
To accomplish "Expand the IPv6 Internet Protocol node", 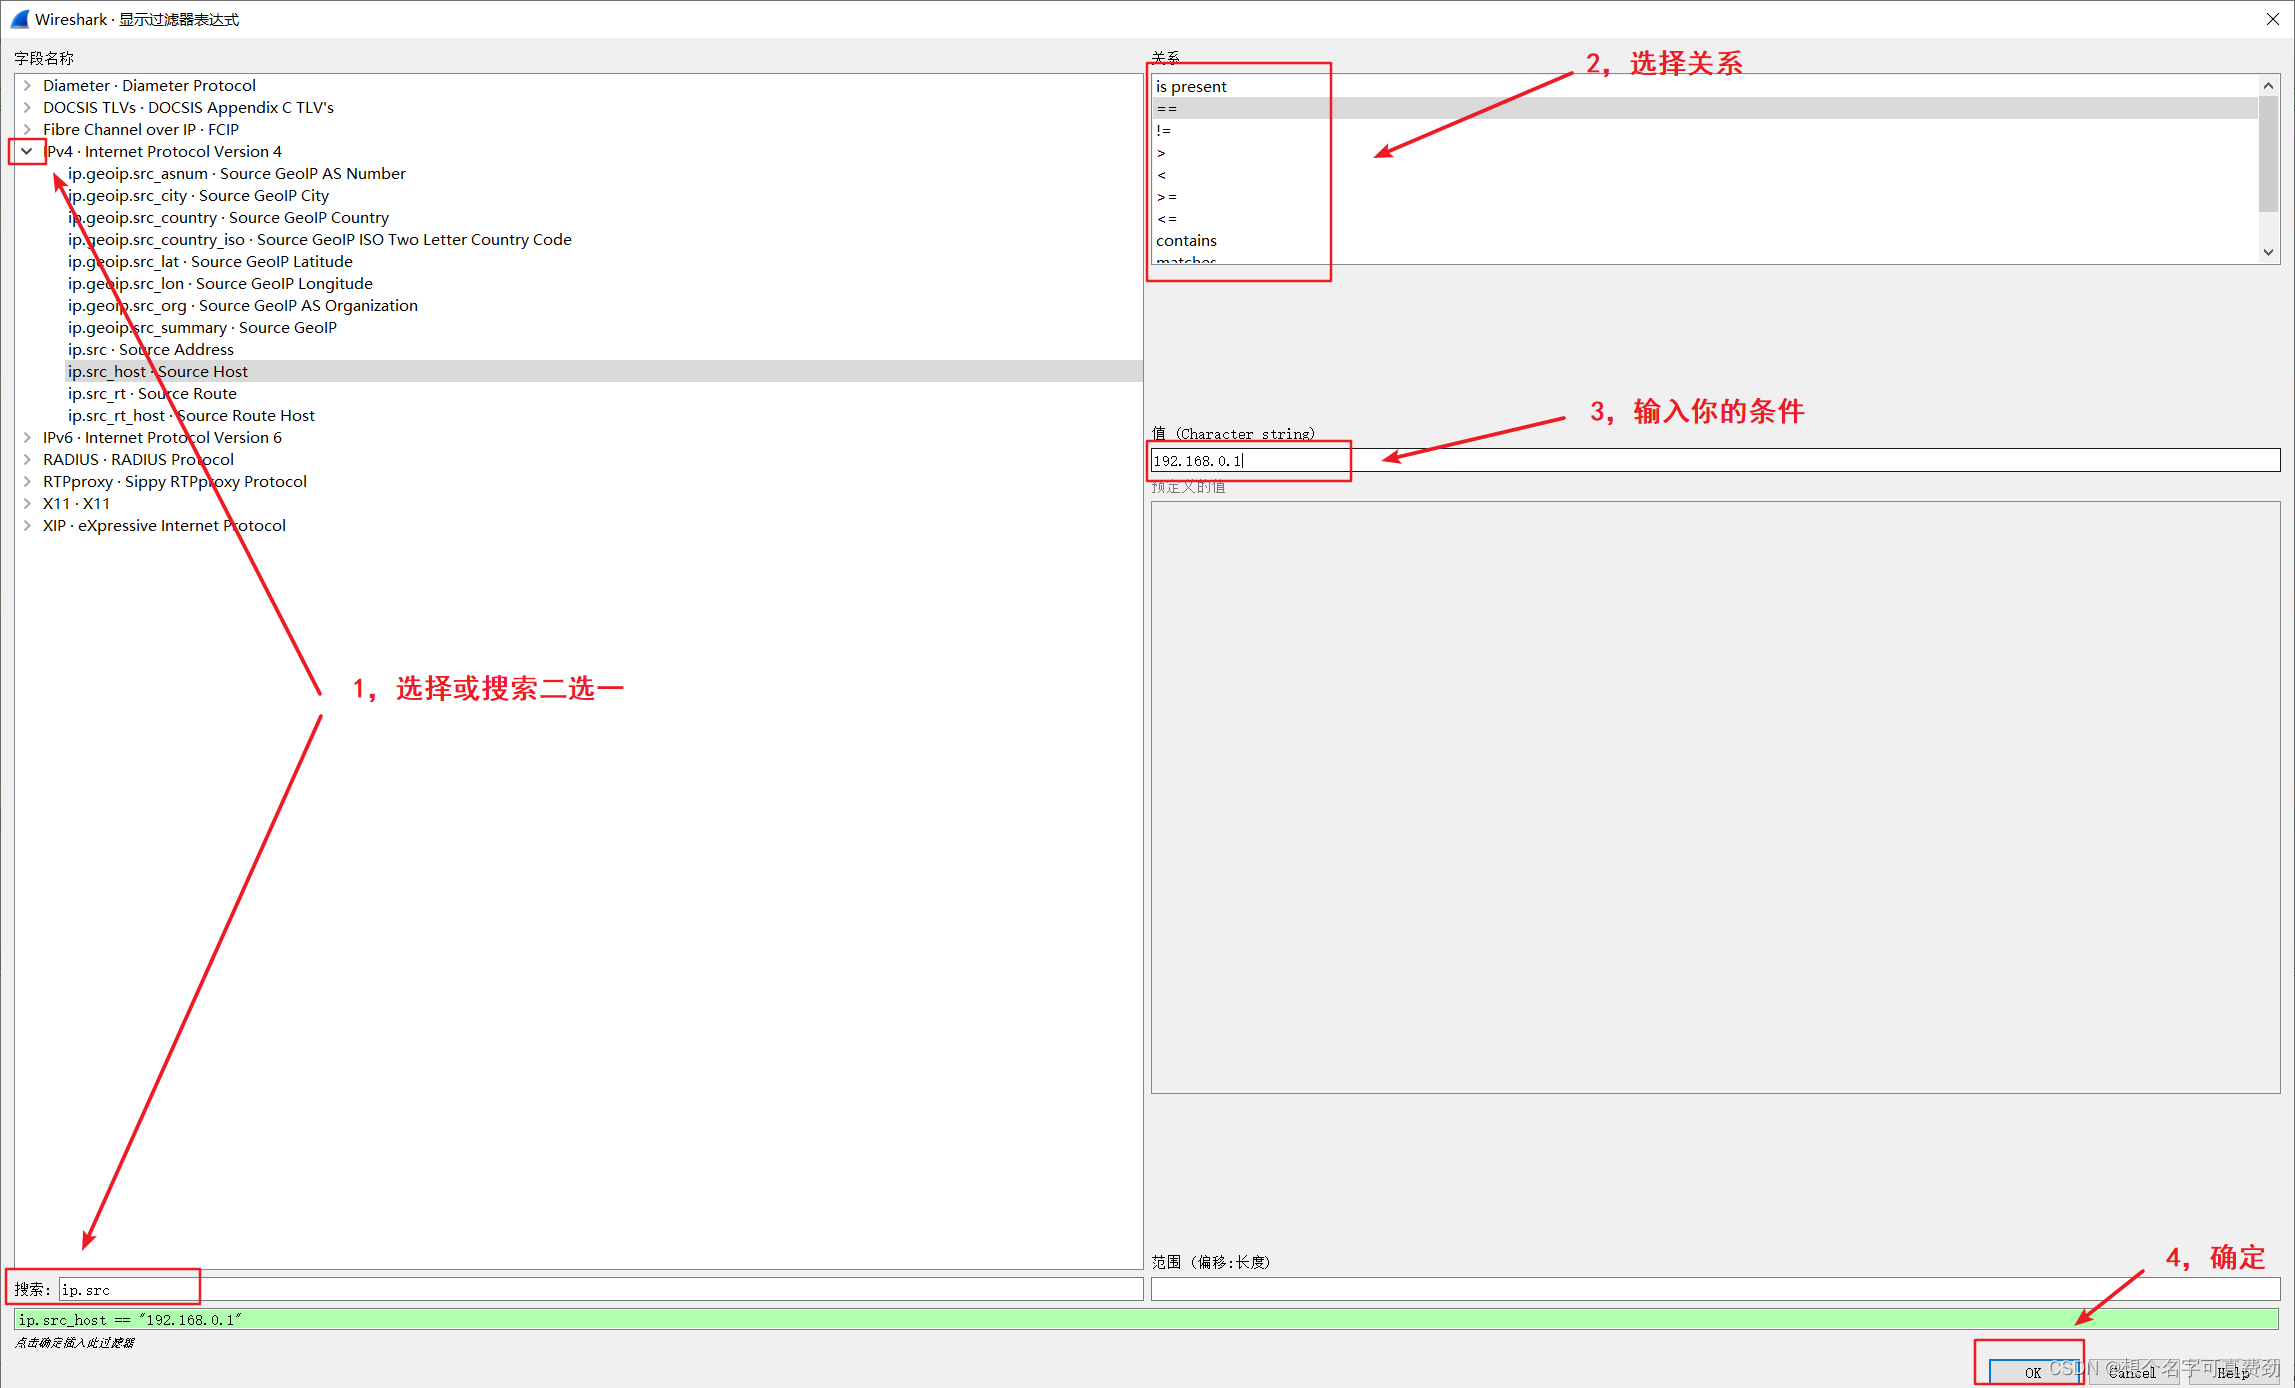I will pos(27,438).
